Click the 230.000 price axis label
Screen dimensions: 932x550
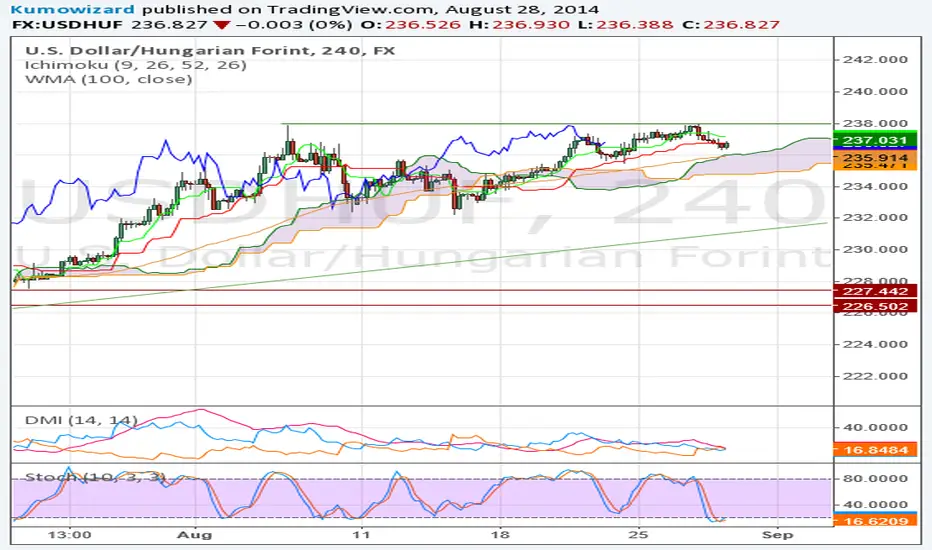pyautogui.click(x=876, y=249)
